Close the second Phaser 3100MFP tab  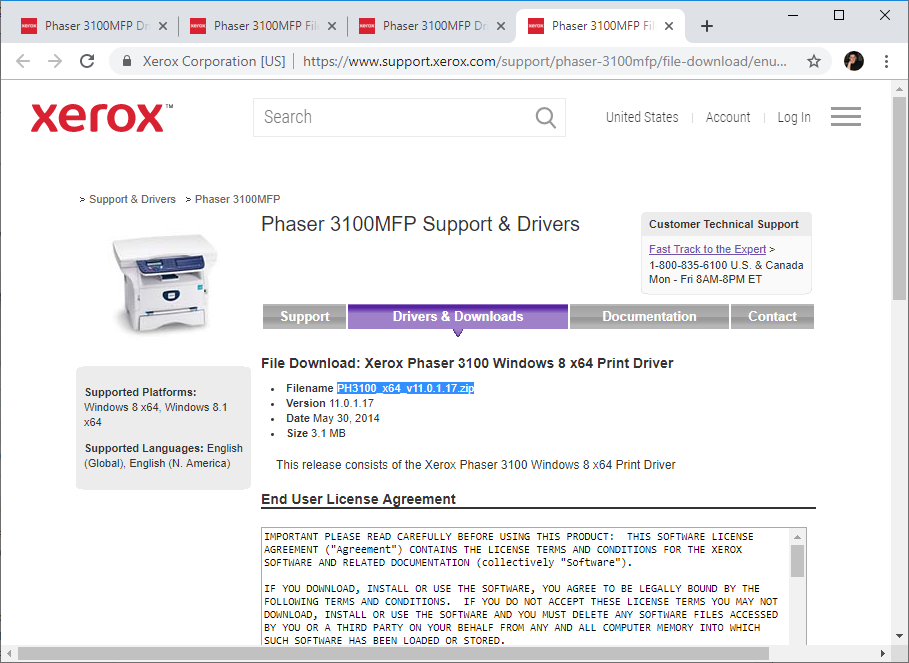(332, 26)
